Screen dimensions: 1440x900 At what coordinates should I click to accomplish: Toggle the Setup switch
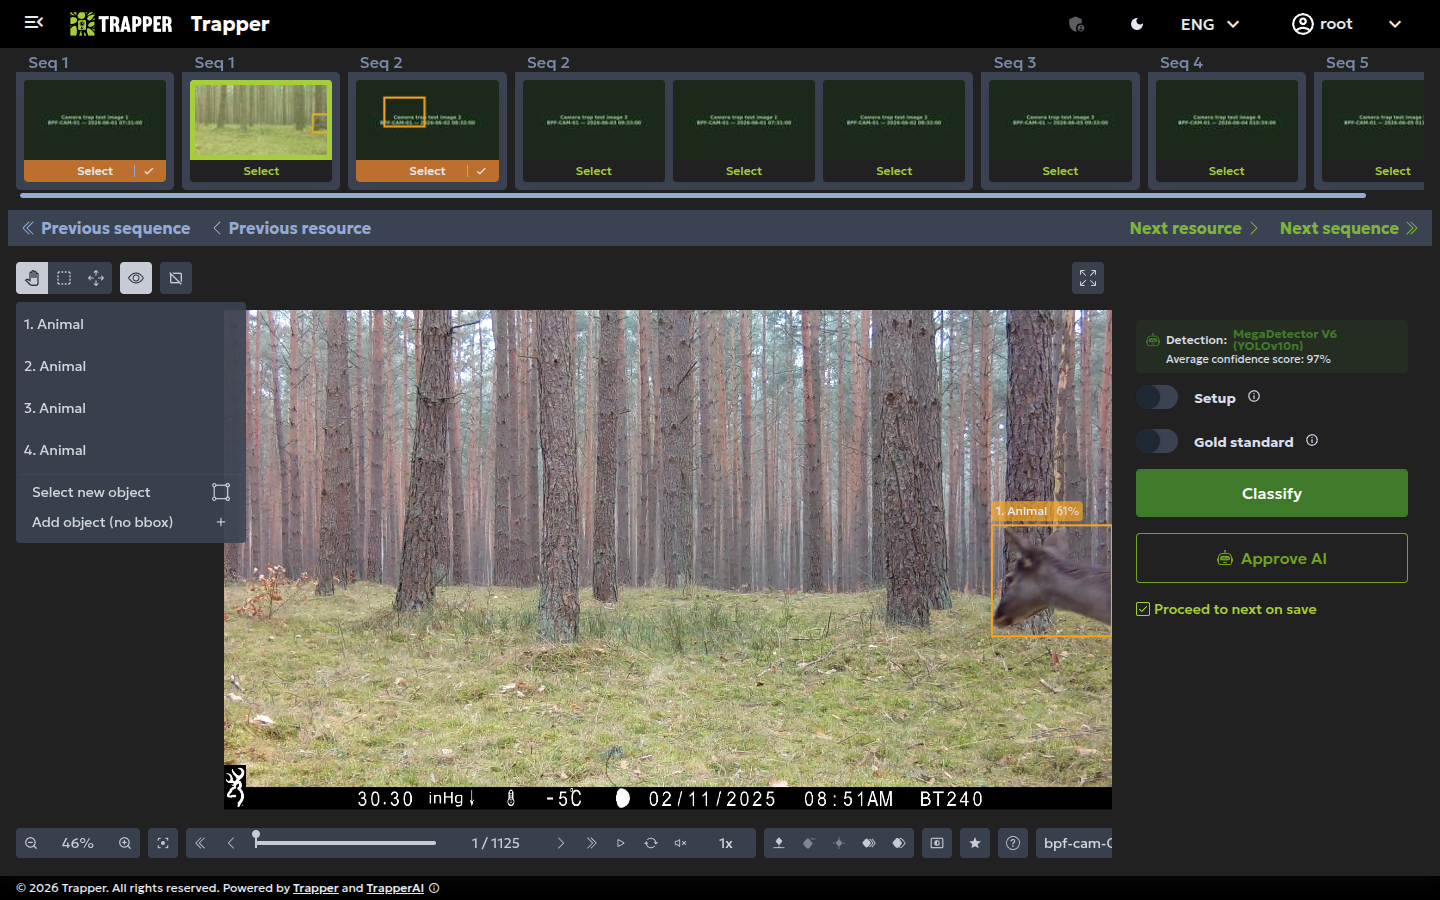tap(1157, 397)
